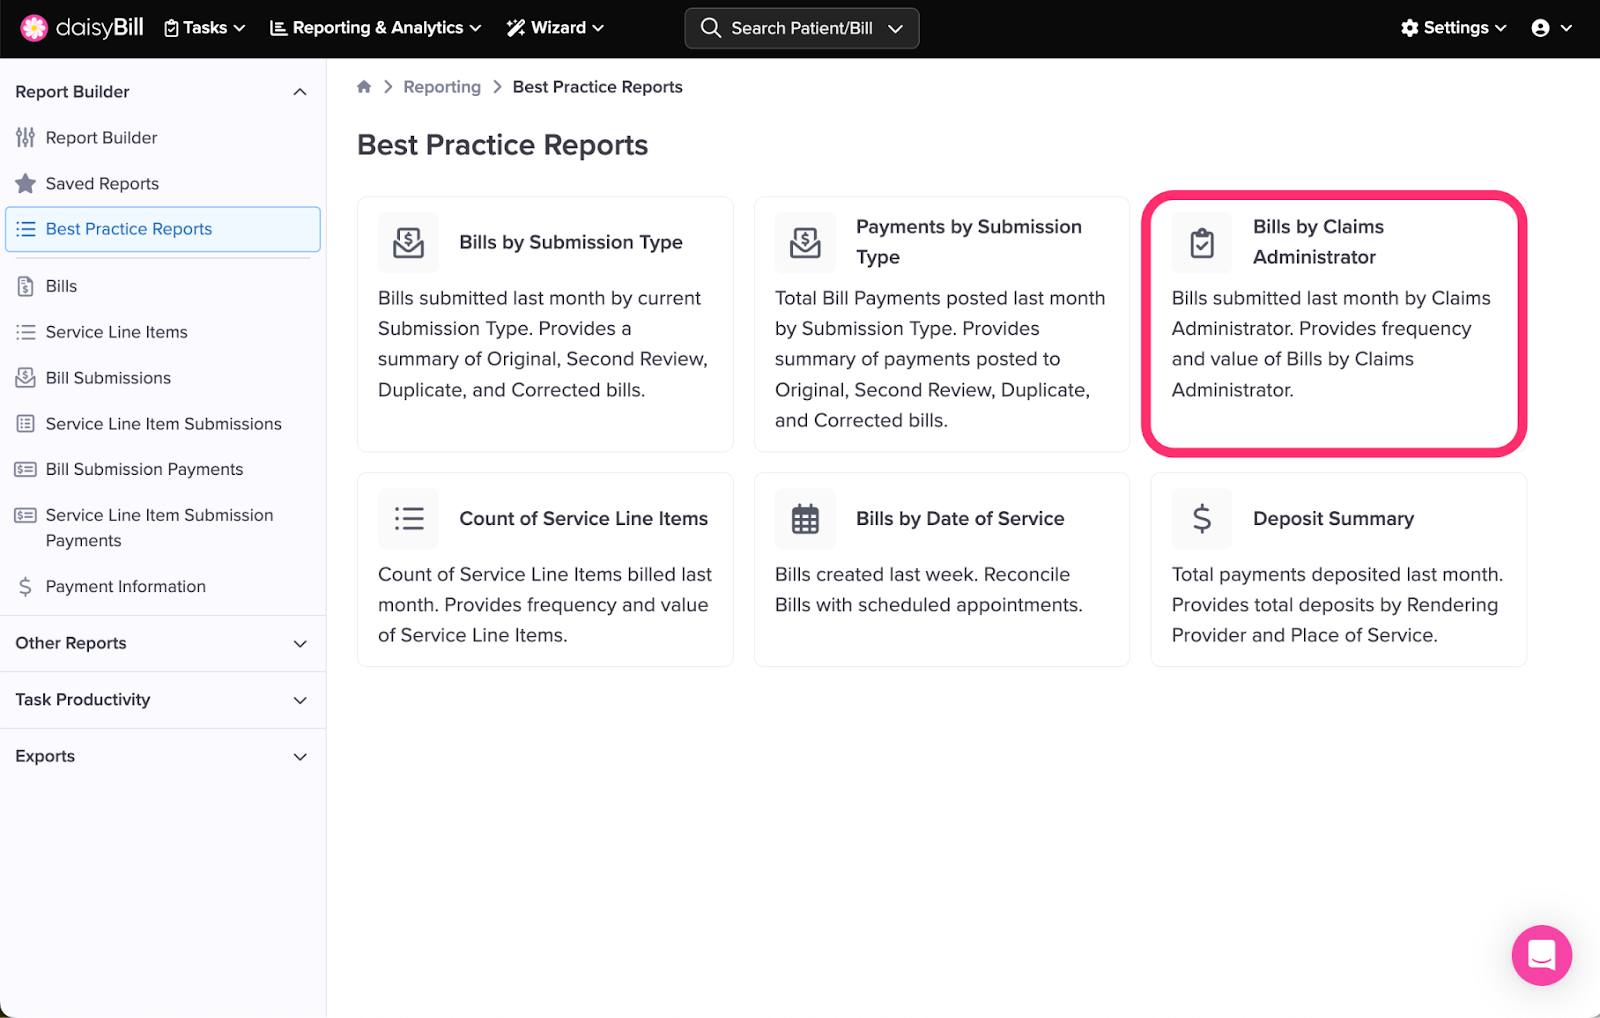Image resolution: width=1600 pixels, height=1018 pixels.
Task: Click the daisyBill flower logo
Action: (x=34, y=28)
